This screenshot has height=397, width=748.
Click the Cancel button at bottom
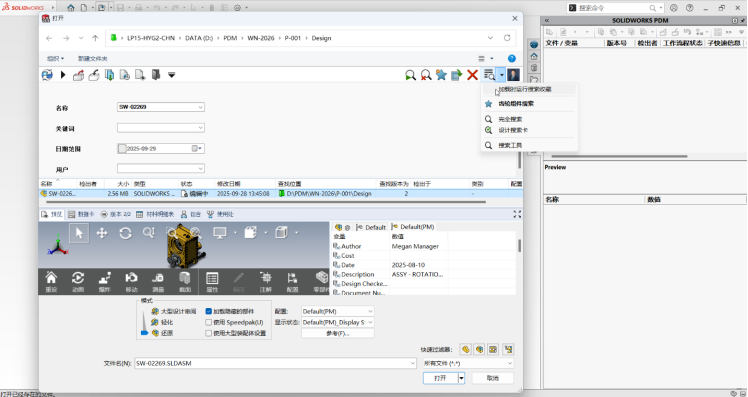click(493, 378)
